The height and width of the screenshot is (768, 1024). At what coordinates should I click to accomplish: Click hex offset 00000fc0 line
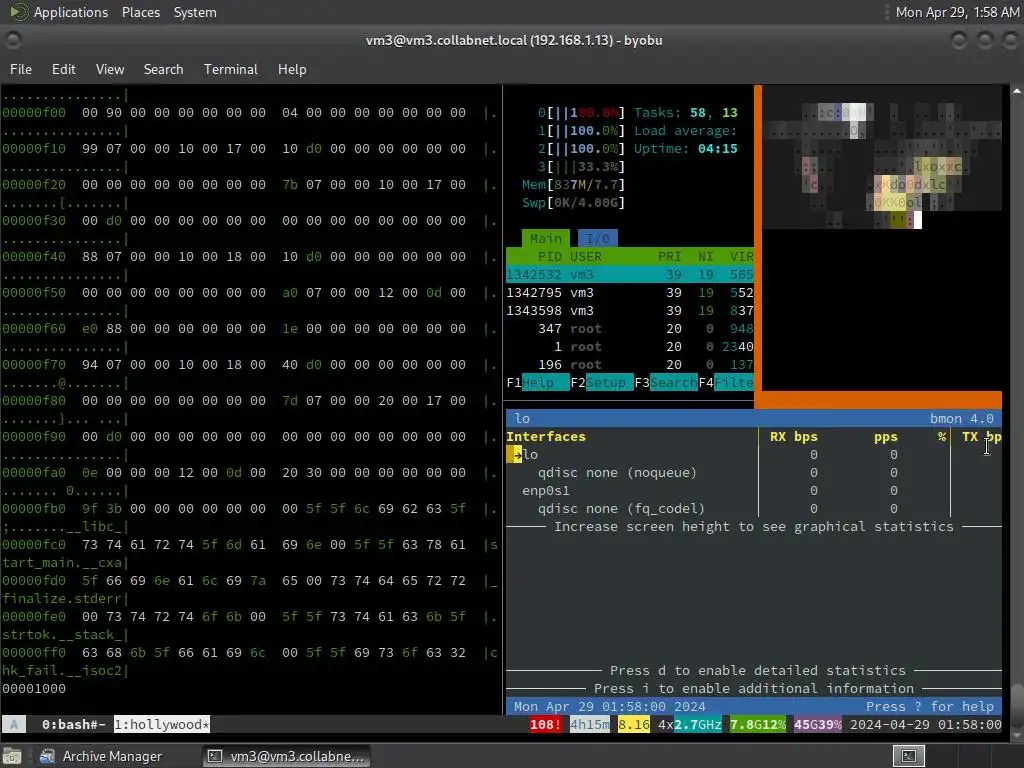click(249, 545)
